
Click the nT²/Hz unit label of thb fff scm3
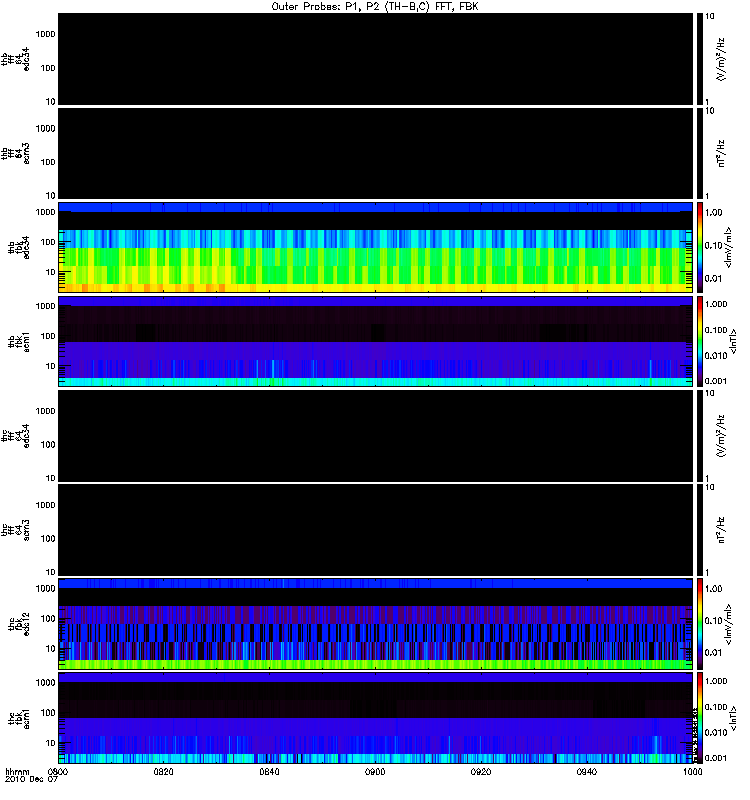point(721,154)
